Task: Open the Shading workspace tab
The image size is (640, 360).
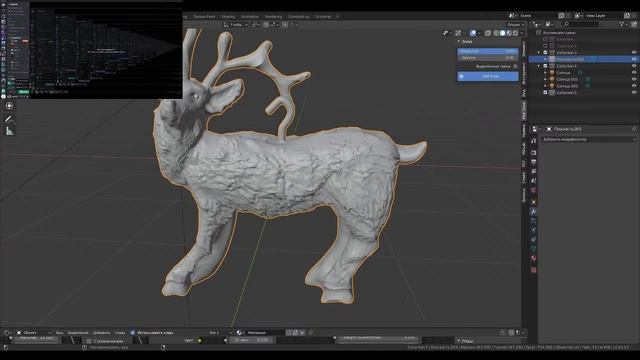Action: (x=228, y=17)
